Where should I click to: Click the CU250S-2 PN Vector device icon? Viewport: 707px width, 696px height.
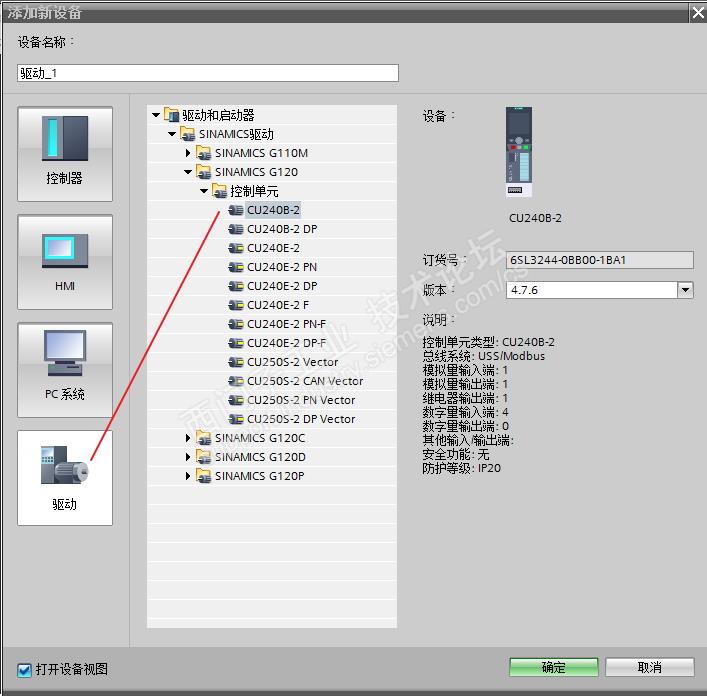click(x=236, y=400)
